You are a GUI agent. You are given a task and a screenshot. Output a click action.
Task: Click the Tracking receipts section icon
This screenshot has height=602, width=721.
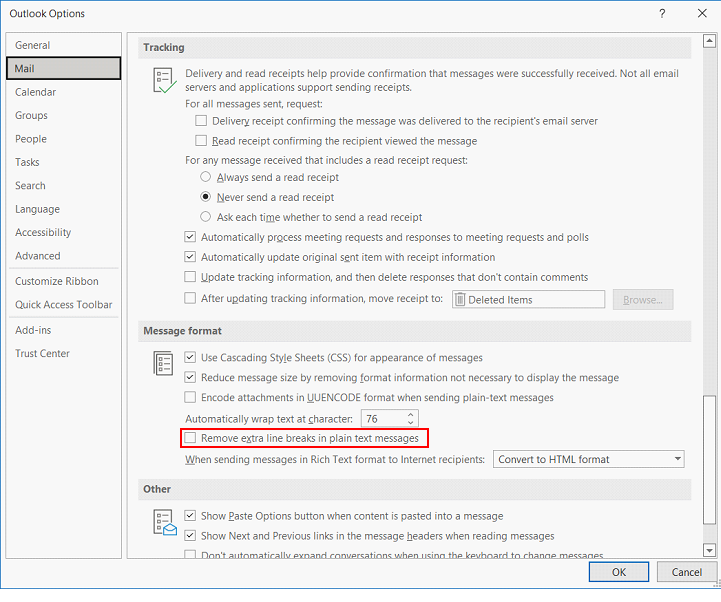tap(164, 81)
